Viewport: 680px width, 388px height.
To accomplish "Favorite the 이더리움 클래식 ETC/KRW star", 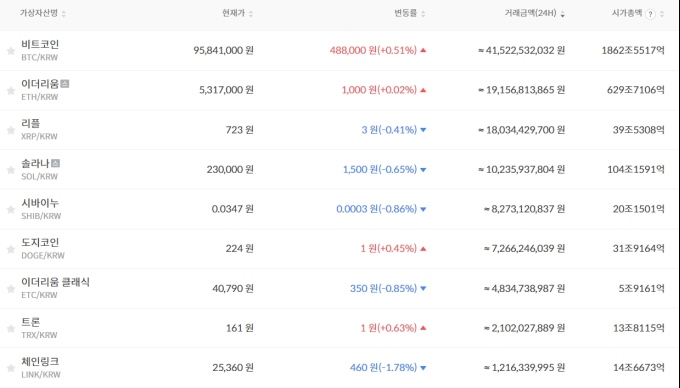I will [11, 289].
